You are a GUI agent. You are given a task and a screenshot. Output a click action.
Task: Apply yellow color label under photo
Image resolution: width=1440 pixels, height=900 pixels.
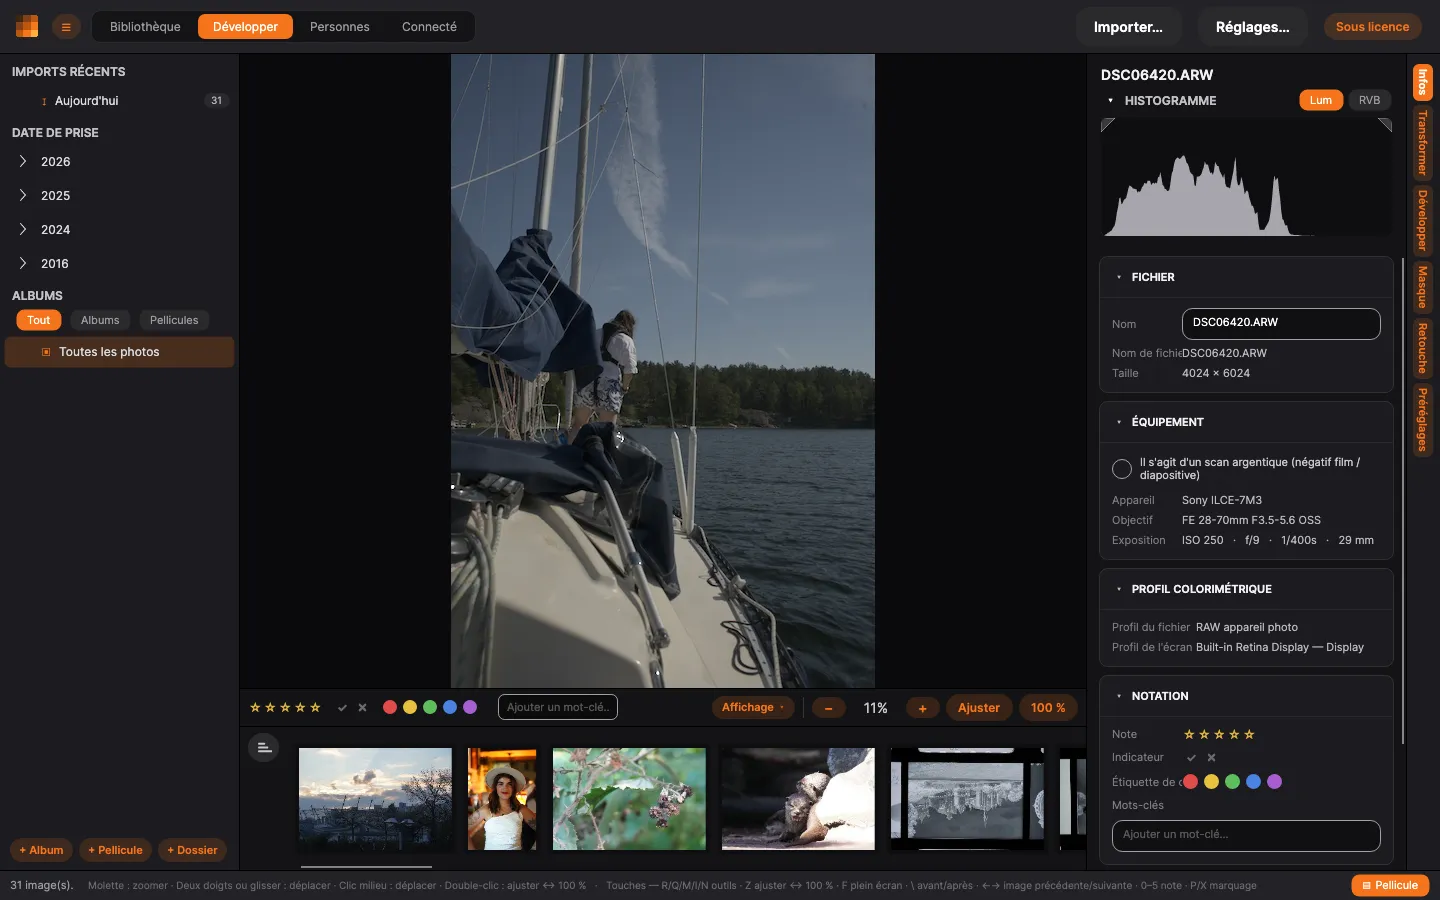point(410,707)
